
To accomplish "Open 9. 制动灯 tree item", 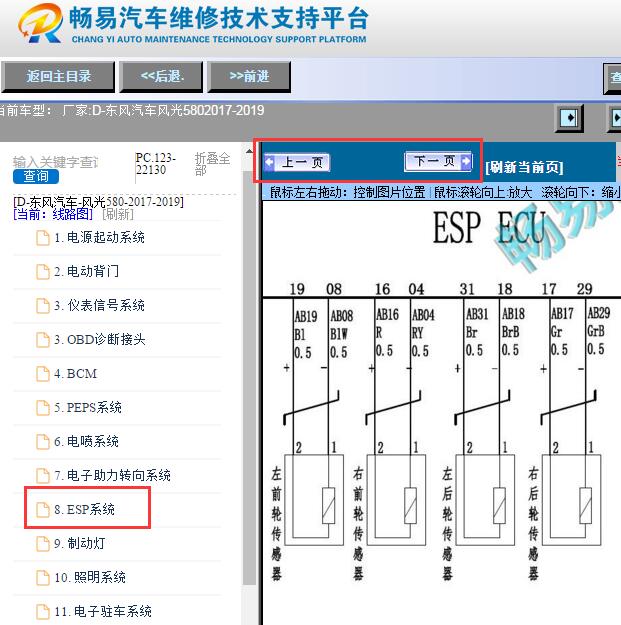I will [80, 543].
